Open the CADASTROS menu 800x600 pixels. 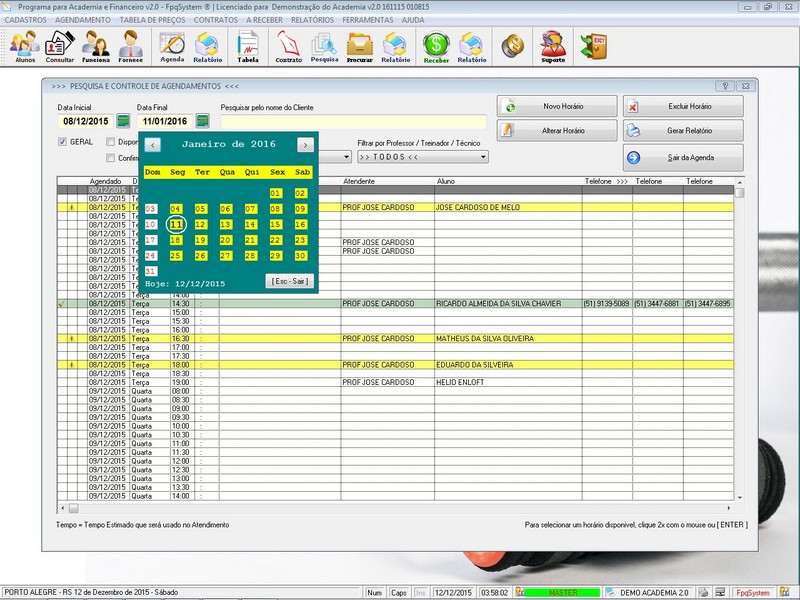pyautogui.click(x=25, y=20)
